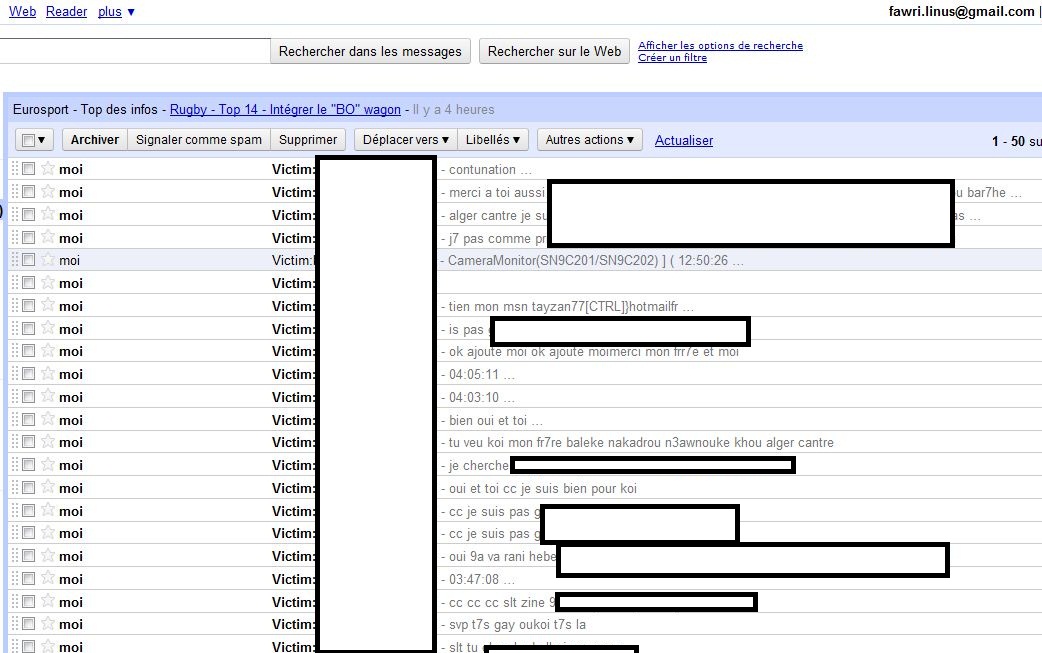Screen dimensions: 1042x653
Task: Open the "plus" menu in top bar
Action: tap(116, 11)
